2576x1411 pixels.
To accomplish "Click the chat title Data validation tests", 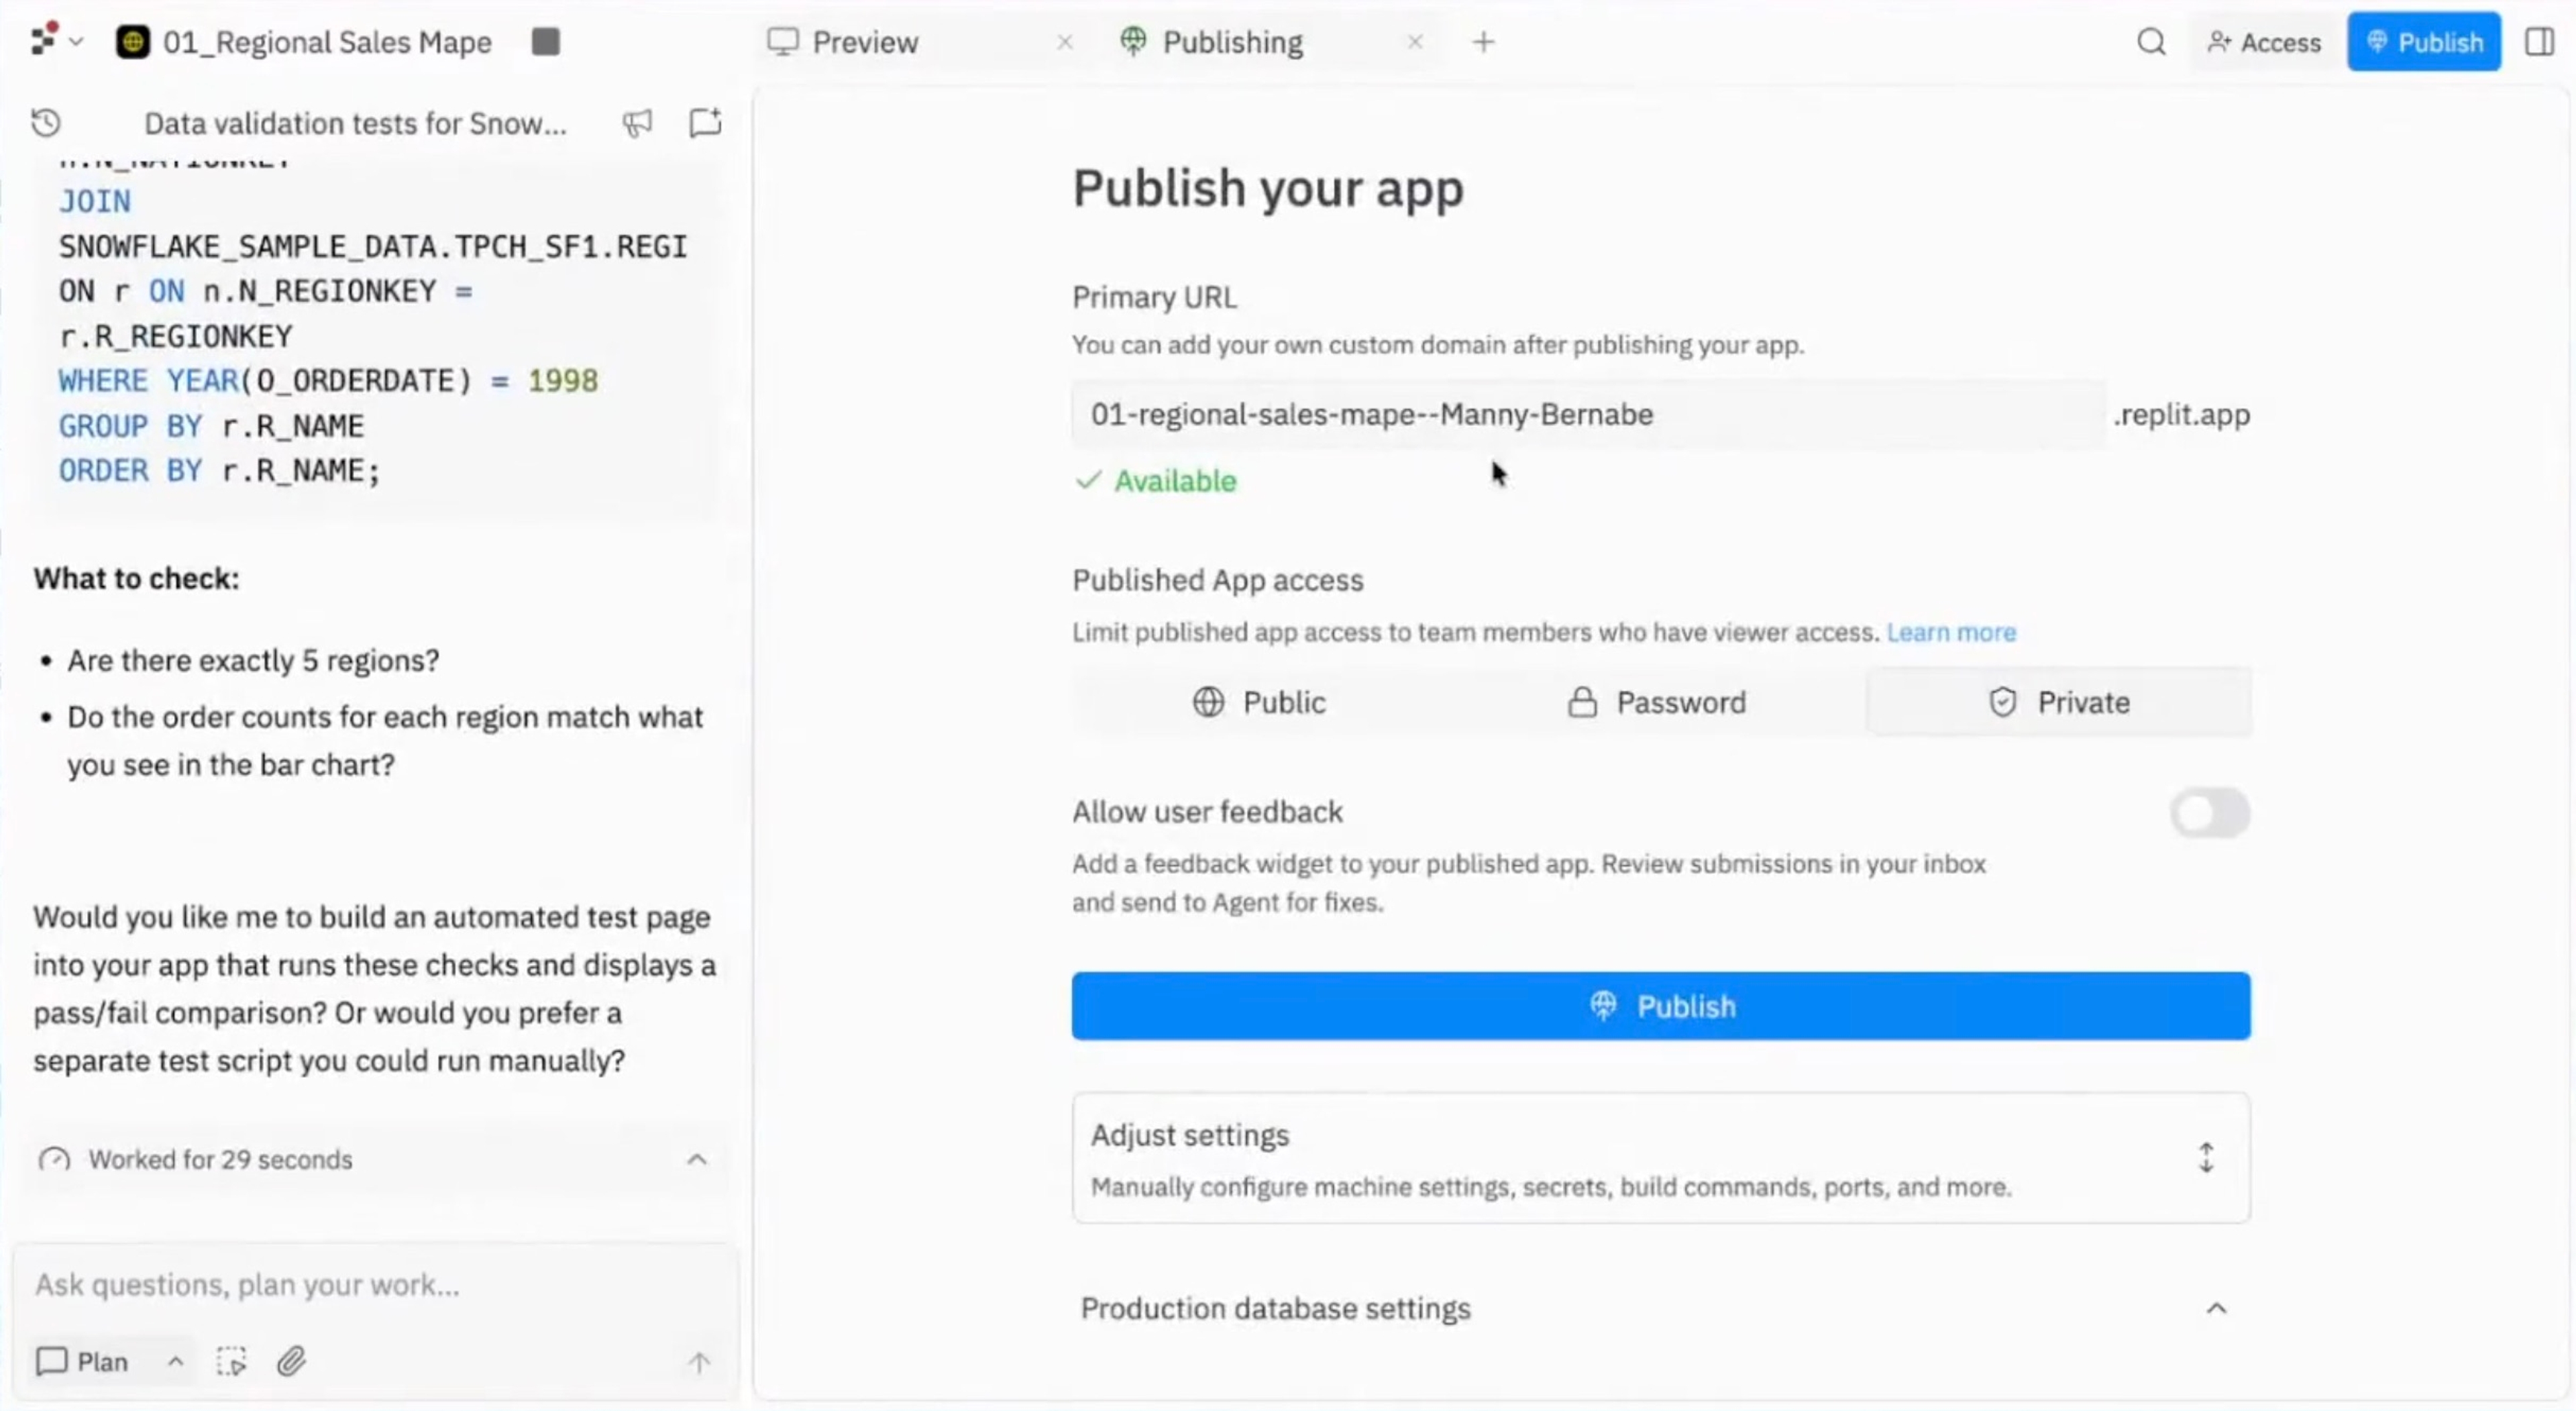I will tap(355, 123).
